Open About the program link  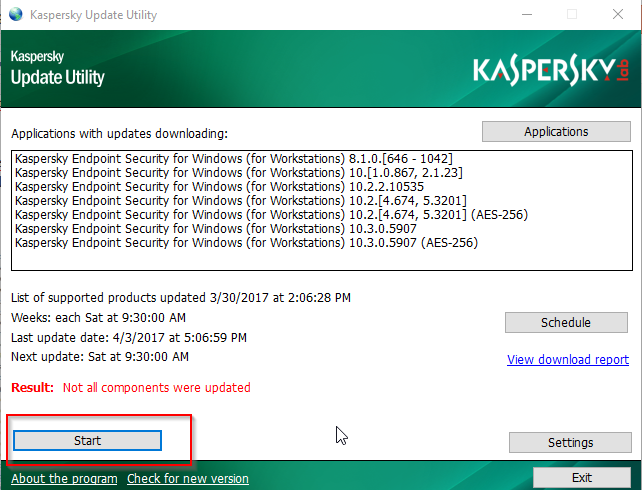pyautogui.click(x=64, y=479)
